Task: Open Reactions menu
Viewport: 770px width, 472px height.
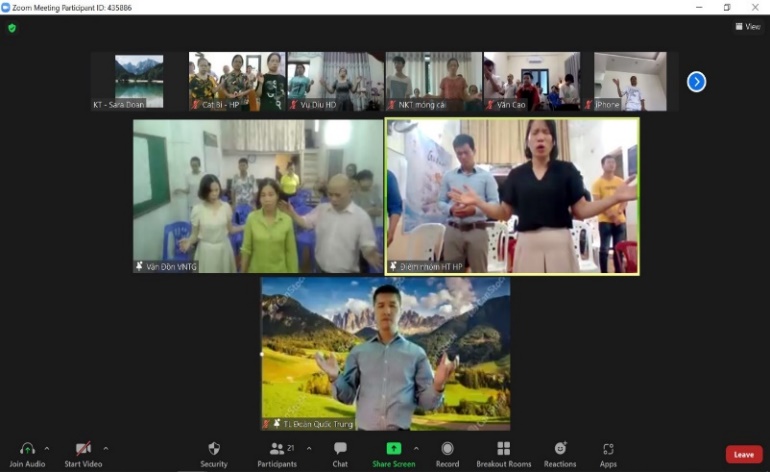Action: (x=560, y=454)
